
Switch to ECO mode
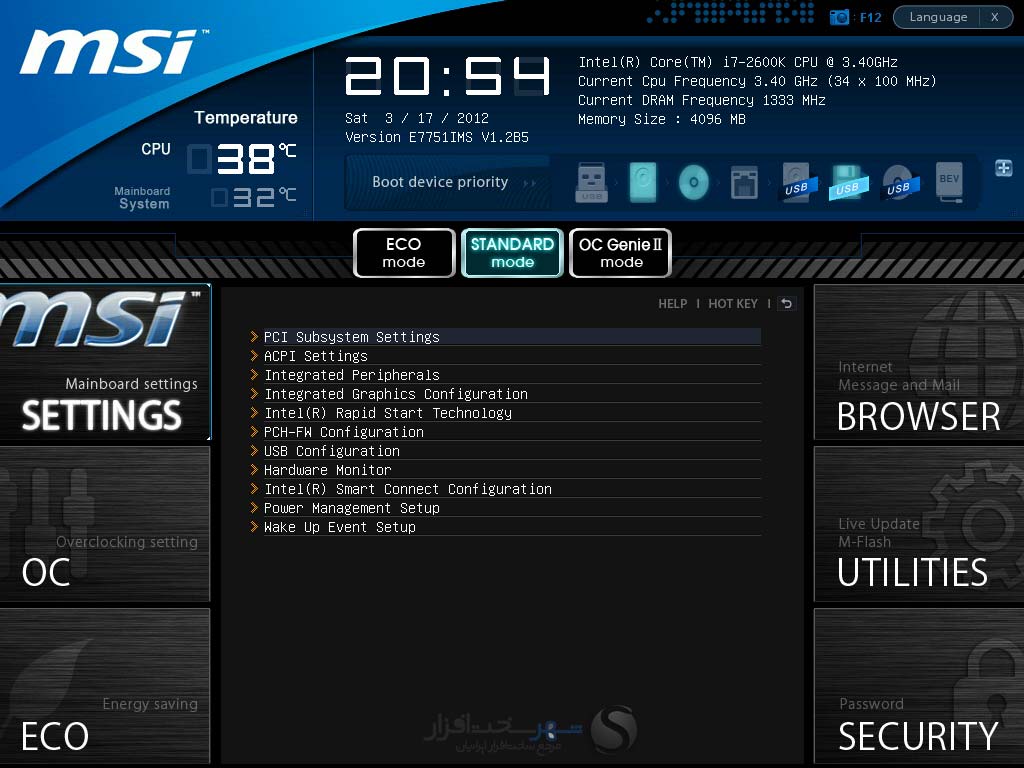click(404, 253)
